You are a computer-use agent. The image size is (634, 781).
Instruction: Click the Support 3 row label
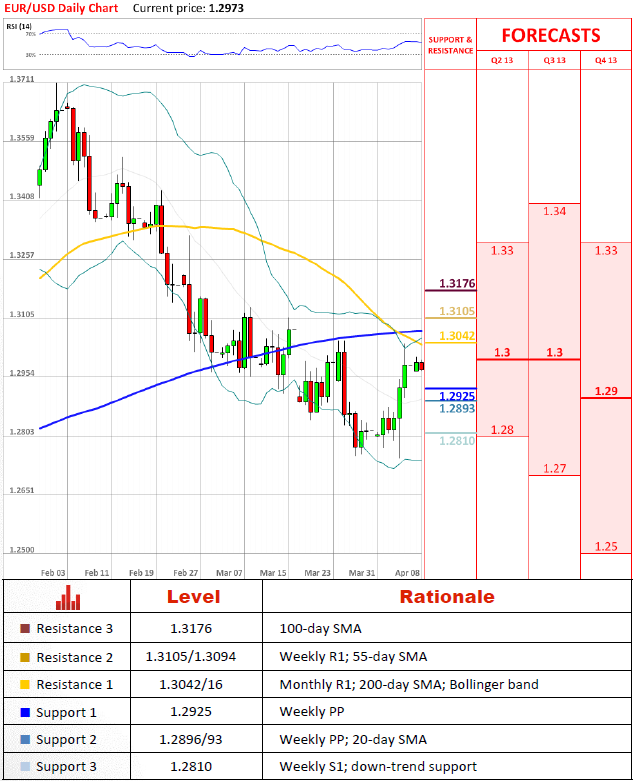66,767
